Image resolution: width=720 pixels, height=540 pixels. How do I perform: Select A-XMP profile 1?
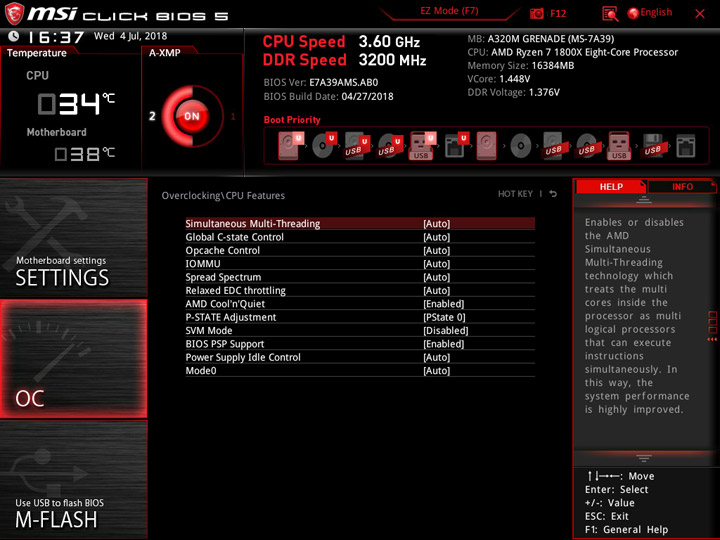[x=233, y=116]
